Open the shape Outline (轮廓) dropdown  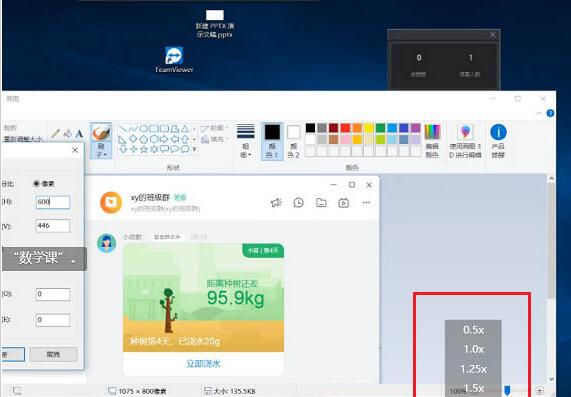click(x=214, y=128)
